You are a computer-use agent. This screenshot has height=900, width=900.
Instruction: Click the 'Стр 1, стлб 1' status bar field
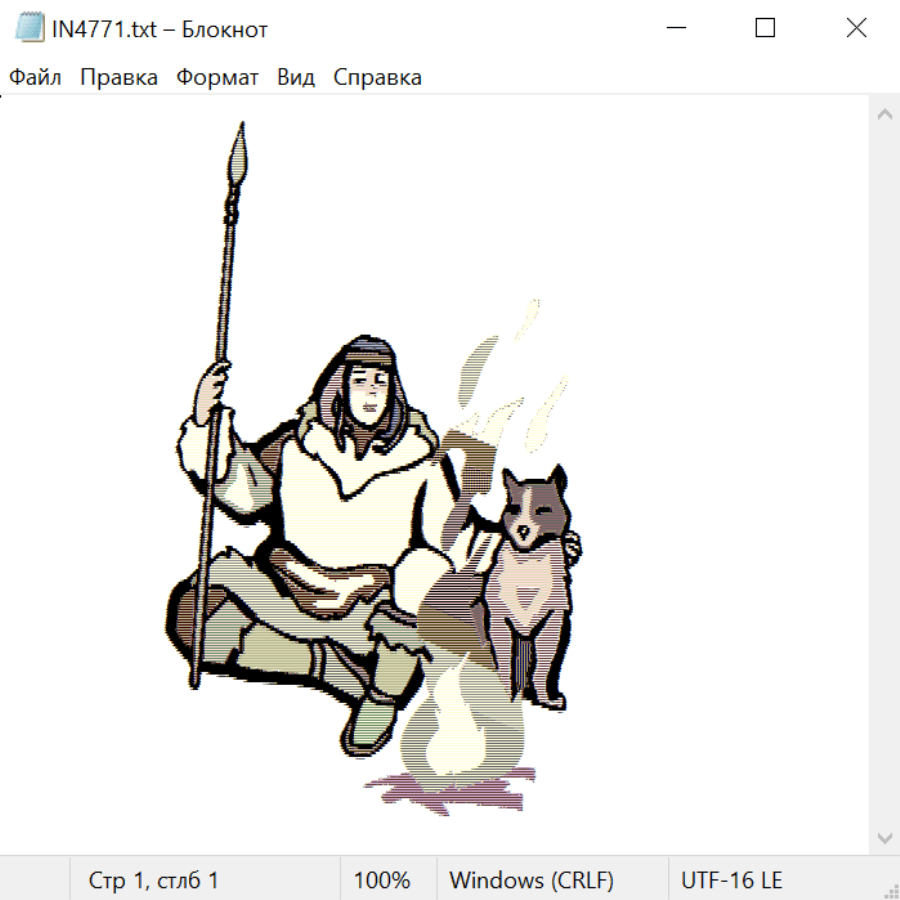click(x=154, y=881)
